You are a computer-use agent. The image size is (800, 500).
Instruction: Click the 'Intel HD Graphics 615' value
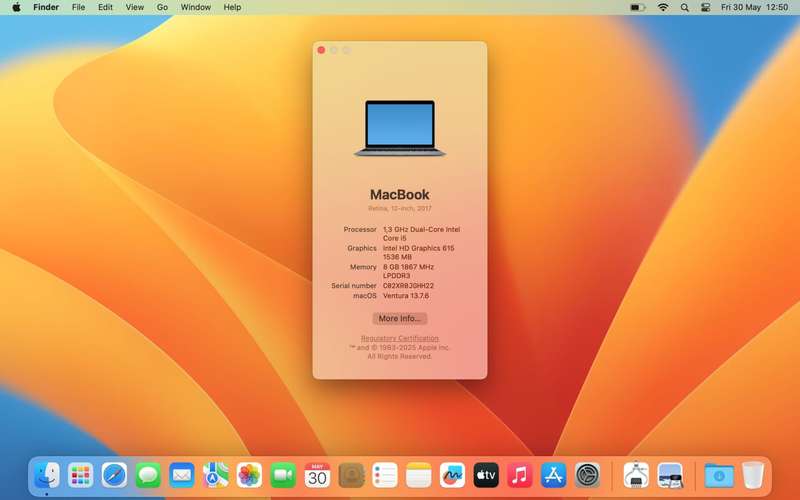(x=418, y=248)
